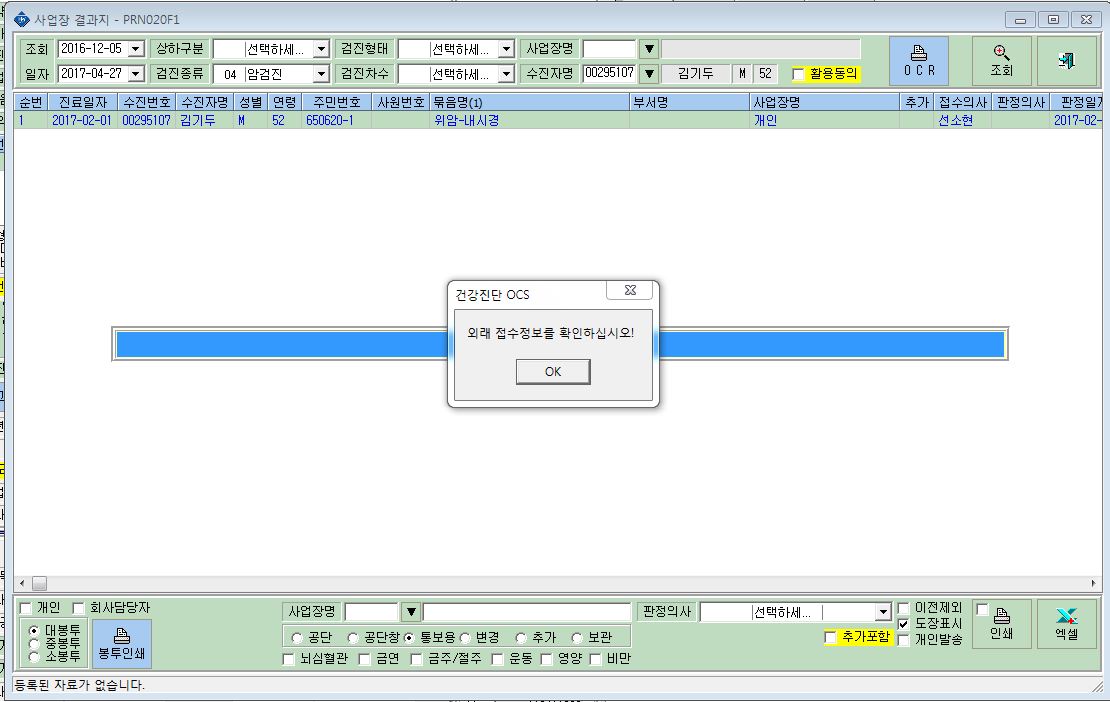Click the horizontal scrollbar thumb
Image resolution: width=1110 pixels, height=702 pixels.
coord(40,584)
